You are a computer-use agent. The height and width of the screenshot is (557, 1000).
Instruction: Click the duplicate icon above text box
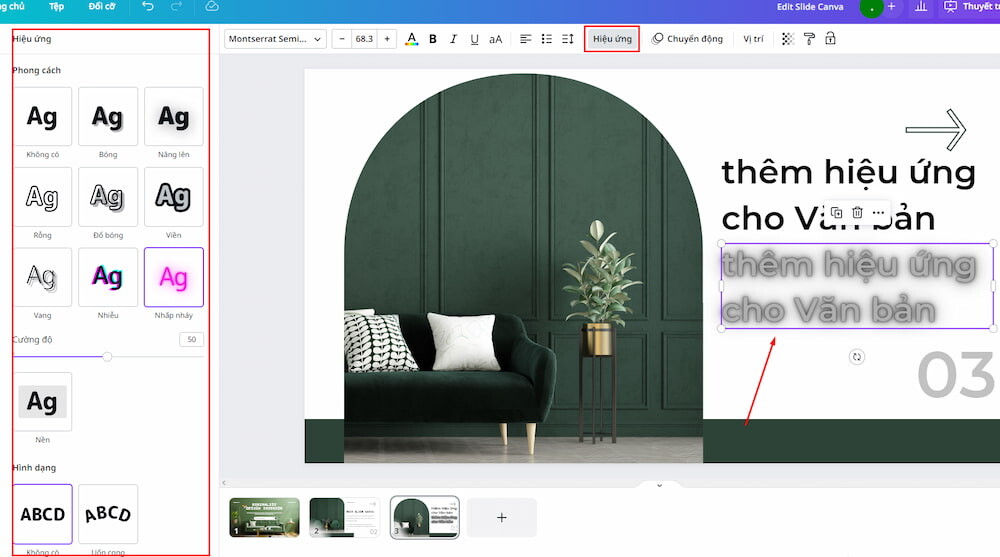[x=836, y=212]
